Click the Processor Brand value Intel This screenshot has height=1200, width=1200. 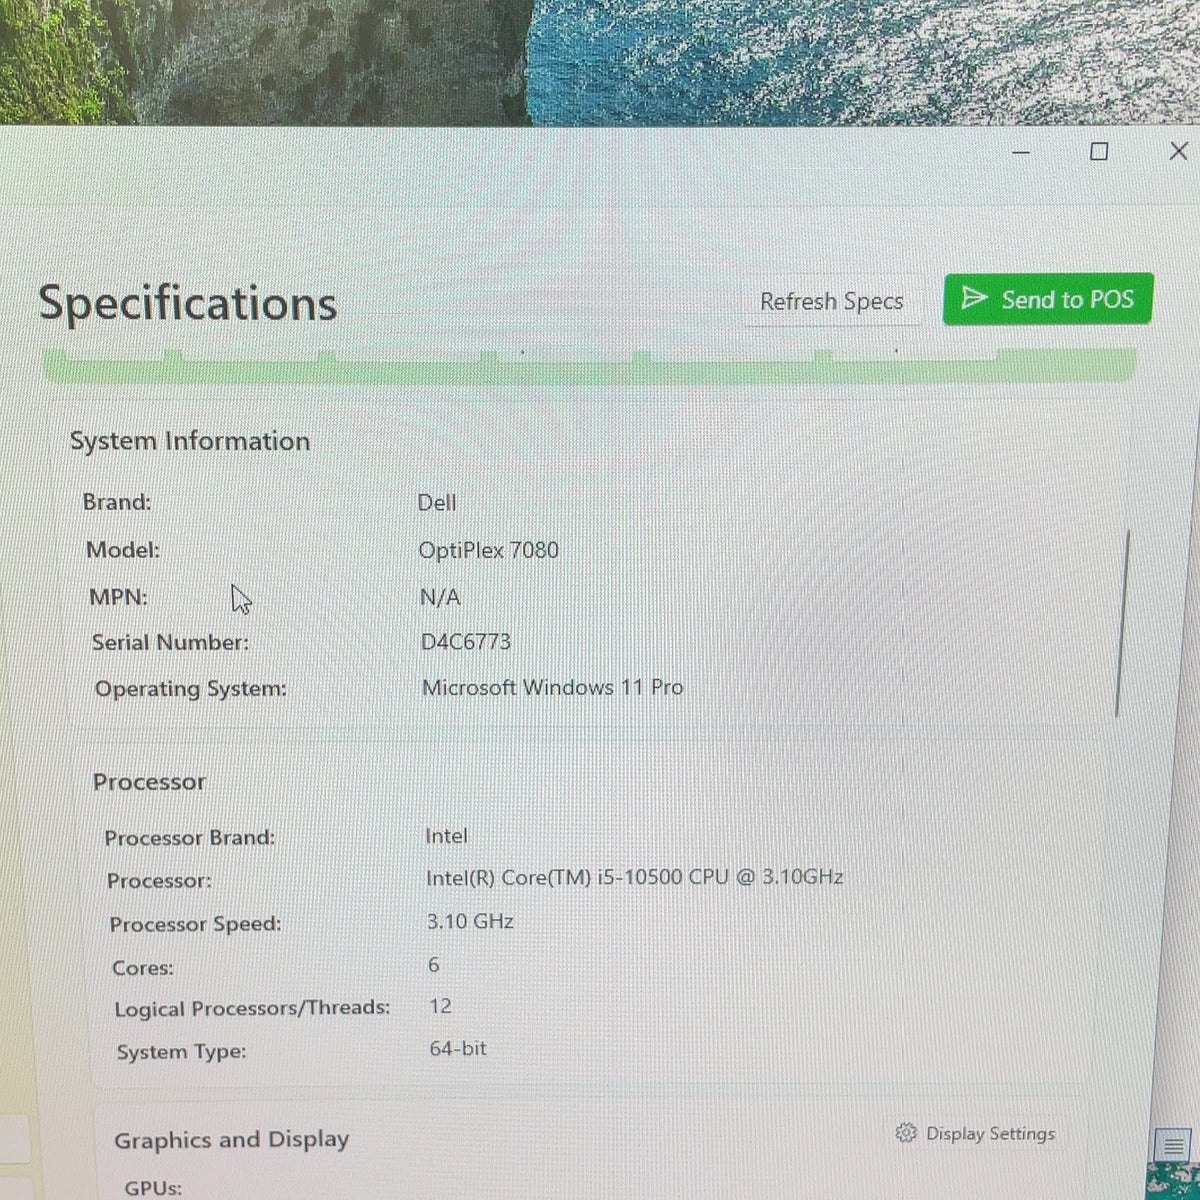[446, 836]
